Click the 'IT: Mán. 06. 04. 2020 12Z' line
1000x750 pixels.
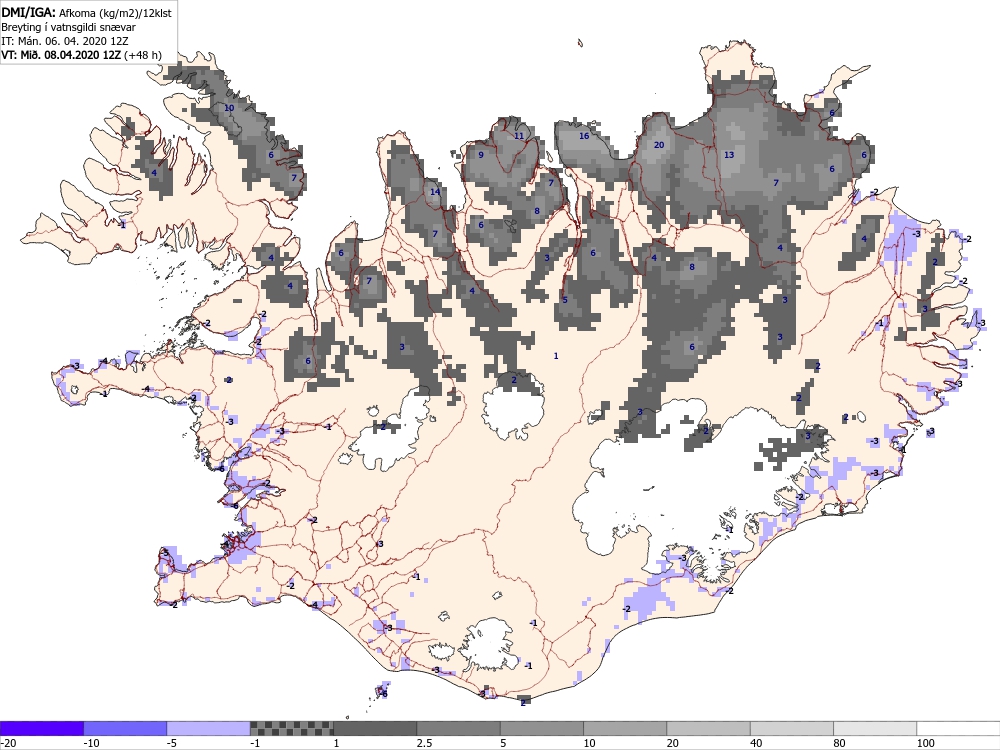pos(65,41)
